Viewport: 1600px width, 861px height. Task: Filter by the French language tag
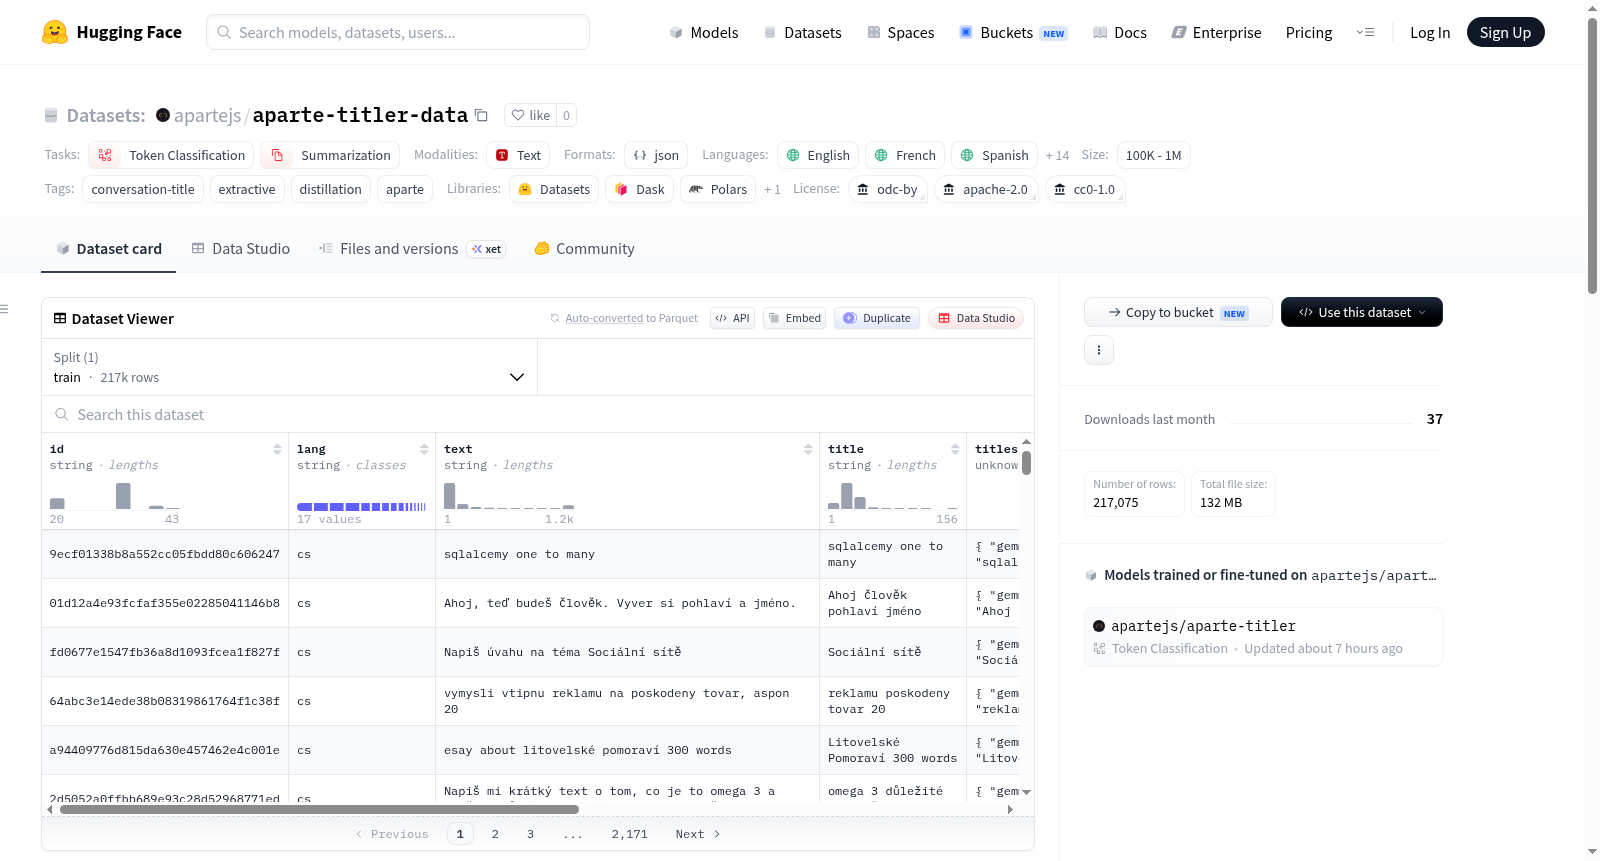click(x=905, y=155)
